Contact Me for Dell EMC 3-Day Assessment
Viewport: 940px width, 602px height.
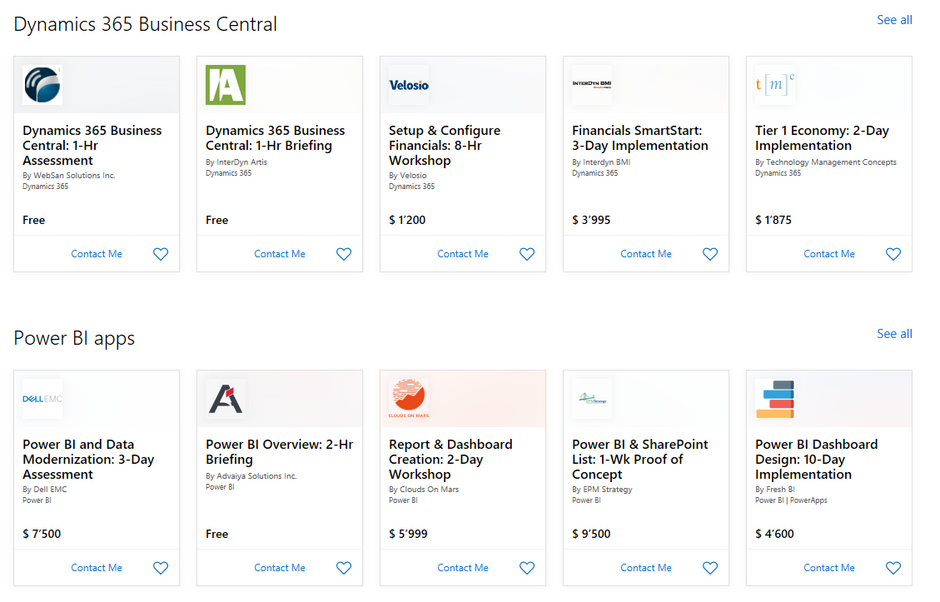(x=97, y=568)
